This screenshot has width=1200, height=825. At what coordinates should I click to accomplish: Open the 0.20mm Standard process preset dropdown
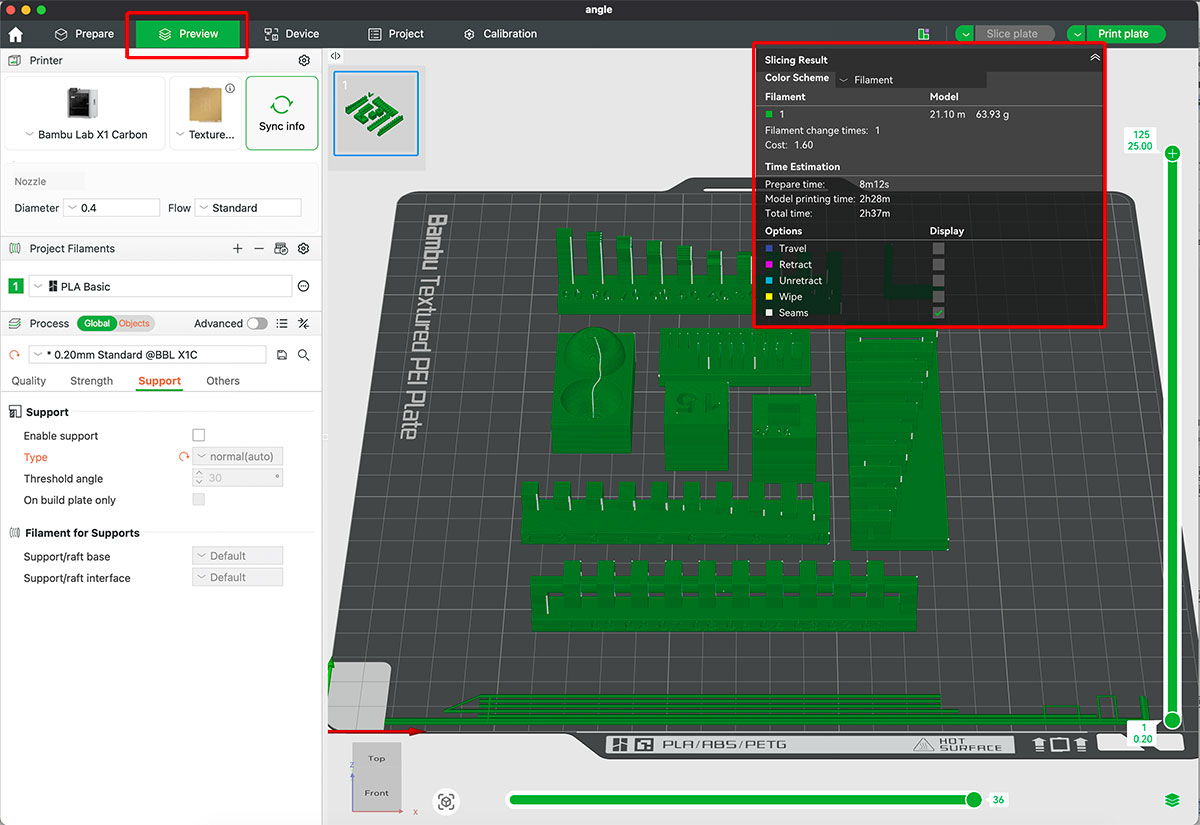tap(147, 355)
